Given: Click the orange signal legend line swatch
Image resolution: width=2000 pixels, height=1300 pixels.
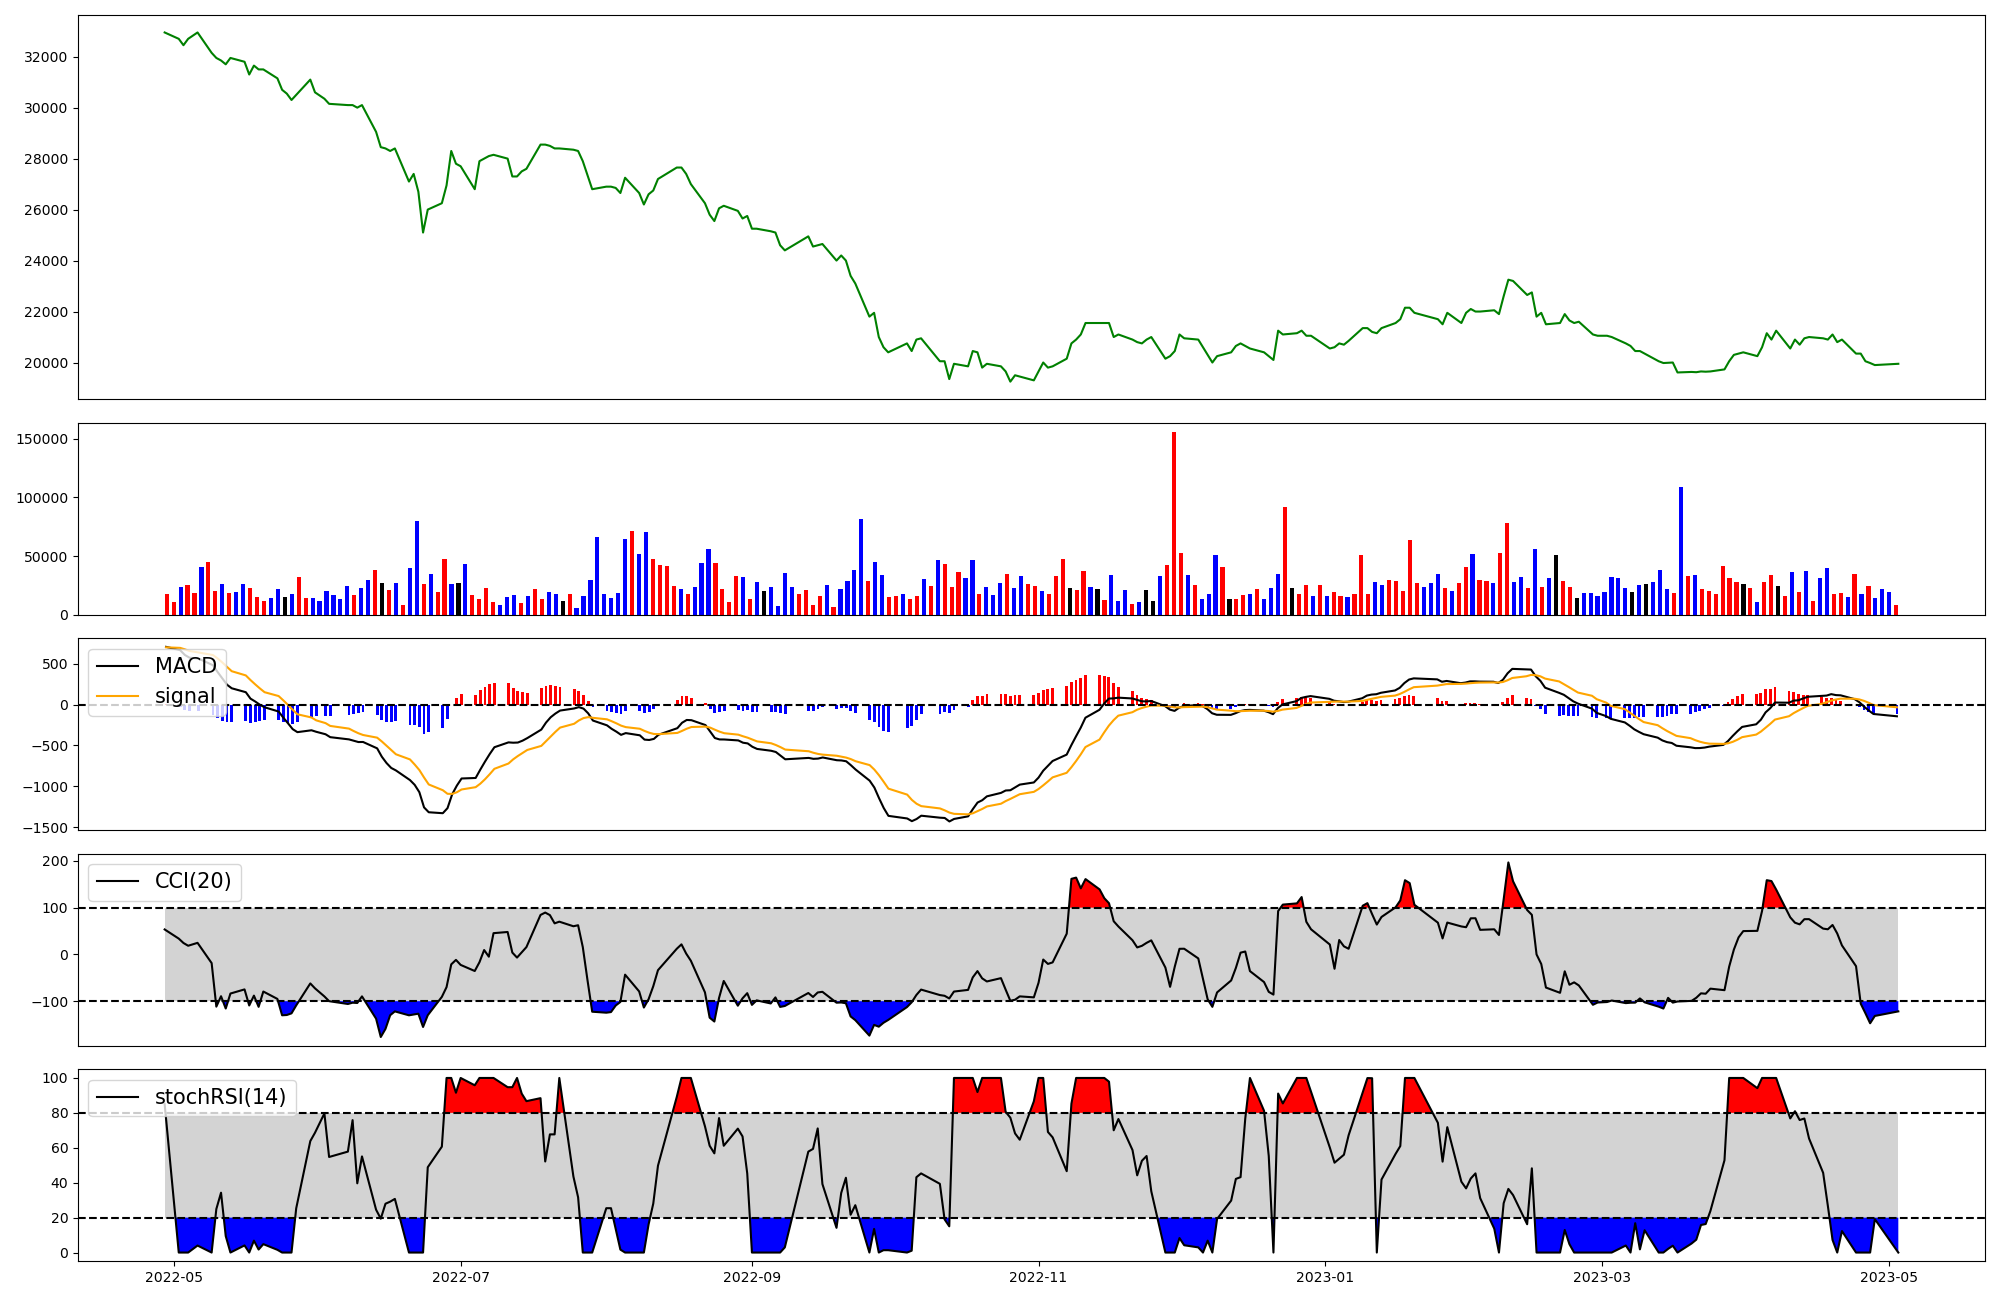Looking at the screenshot, I should (x=117, y=696).
